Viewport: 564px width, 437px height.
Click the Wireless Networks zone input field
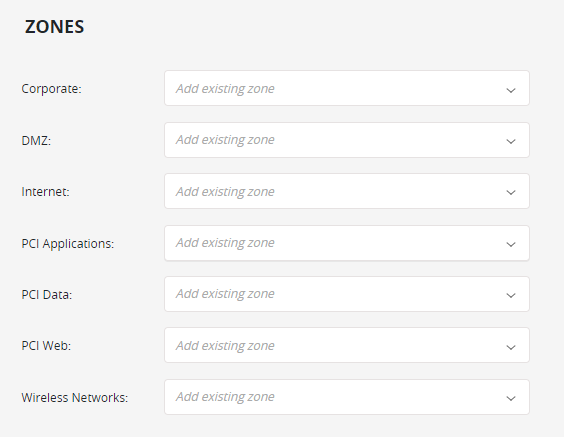pyautogui.click(x=347, y=397)
